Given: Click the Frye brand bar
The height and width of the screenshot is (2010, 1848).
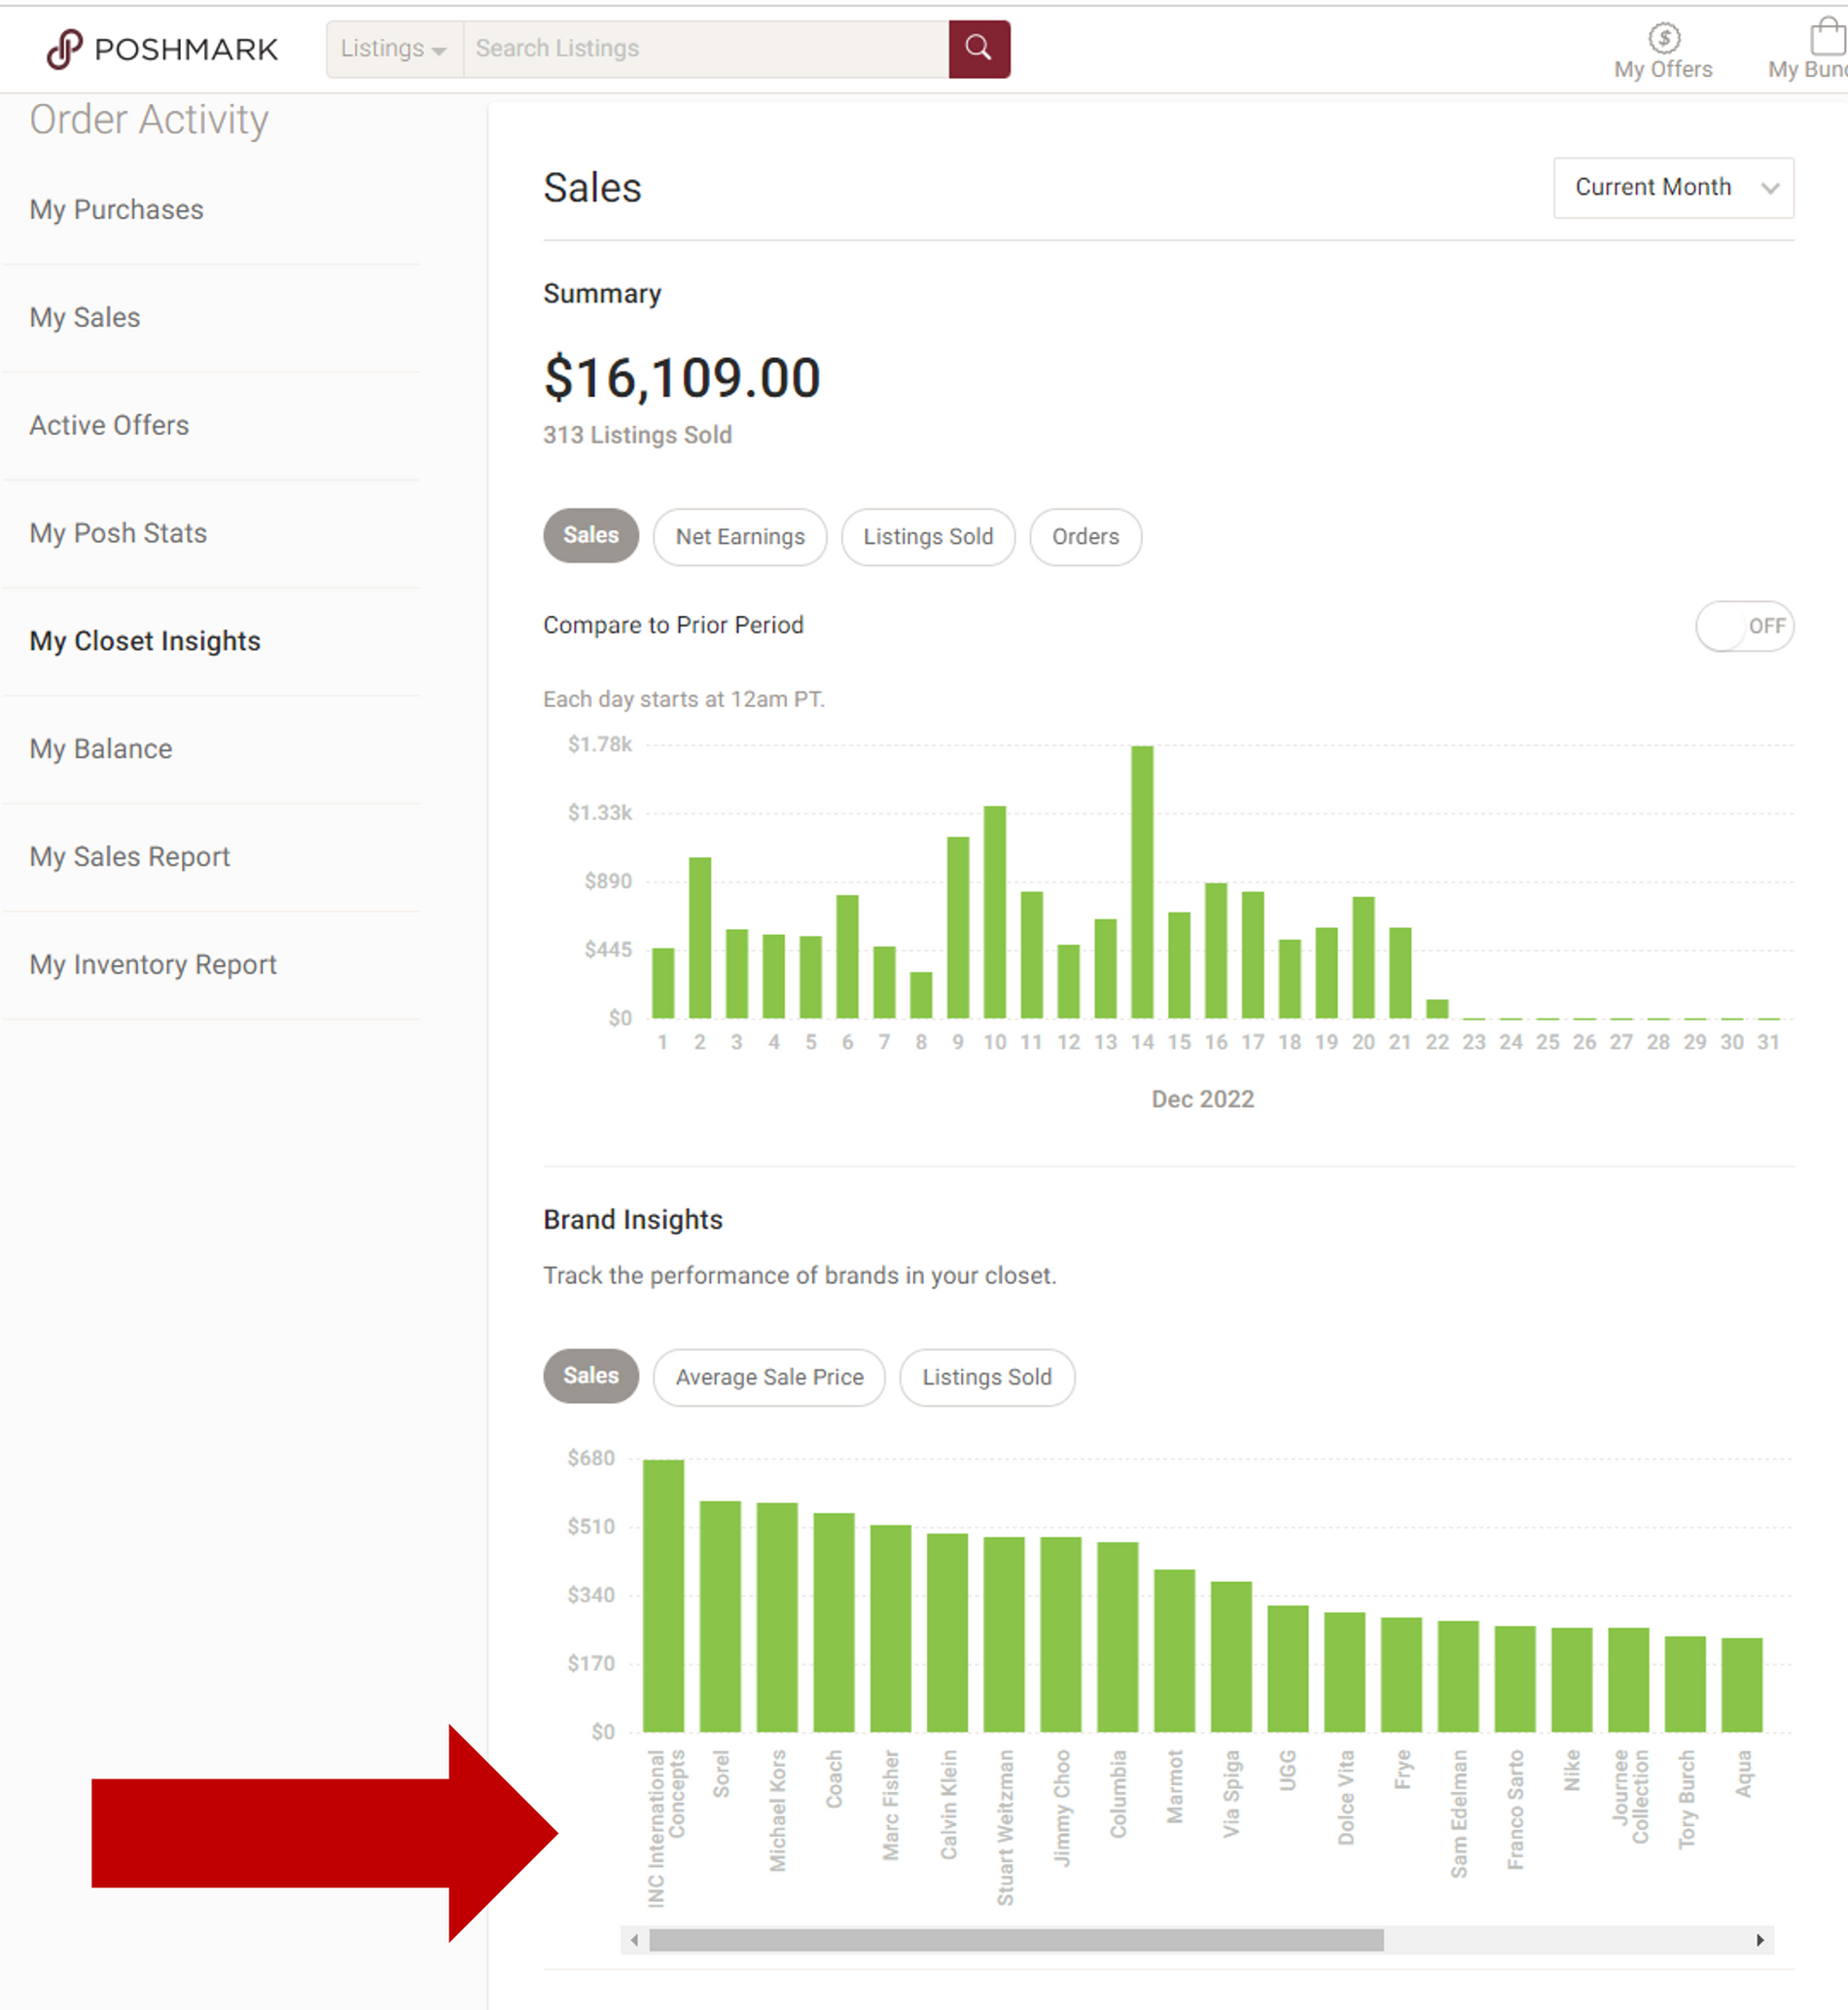Looking at the screenshot, I should point(1401,1675).
